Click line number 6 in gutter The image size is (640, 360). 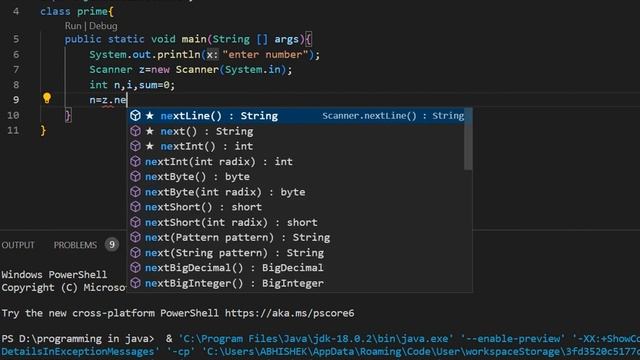coord(16,54)
